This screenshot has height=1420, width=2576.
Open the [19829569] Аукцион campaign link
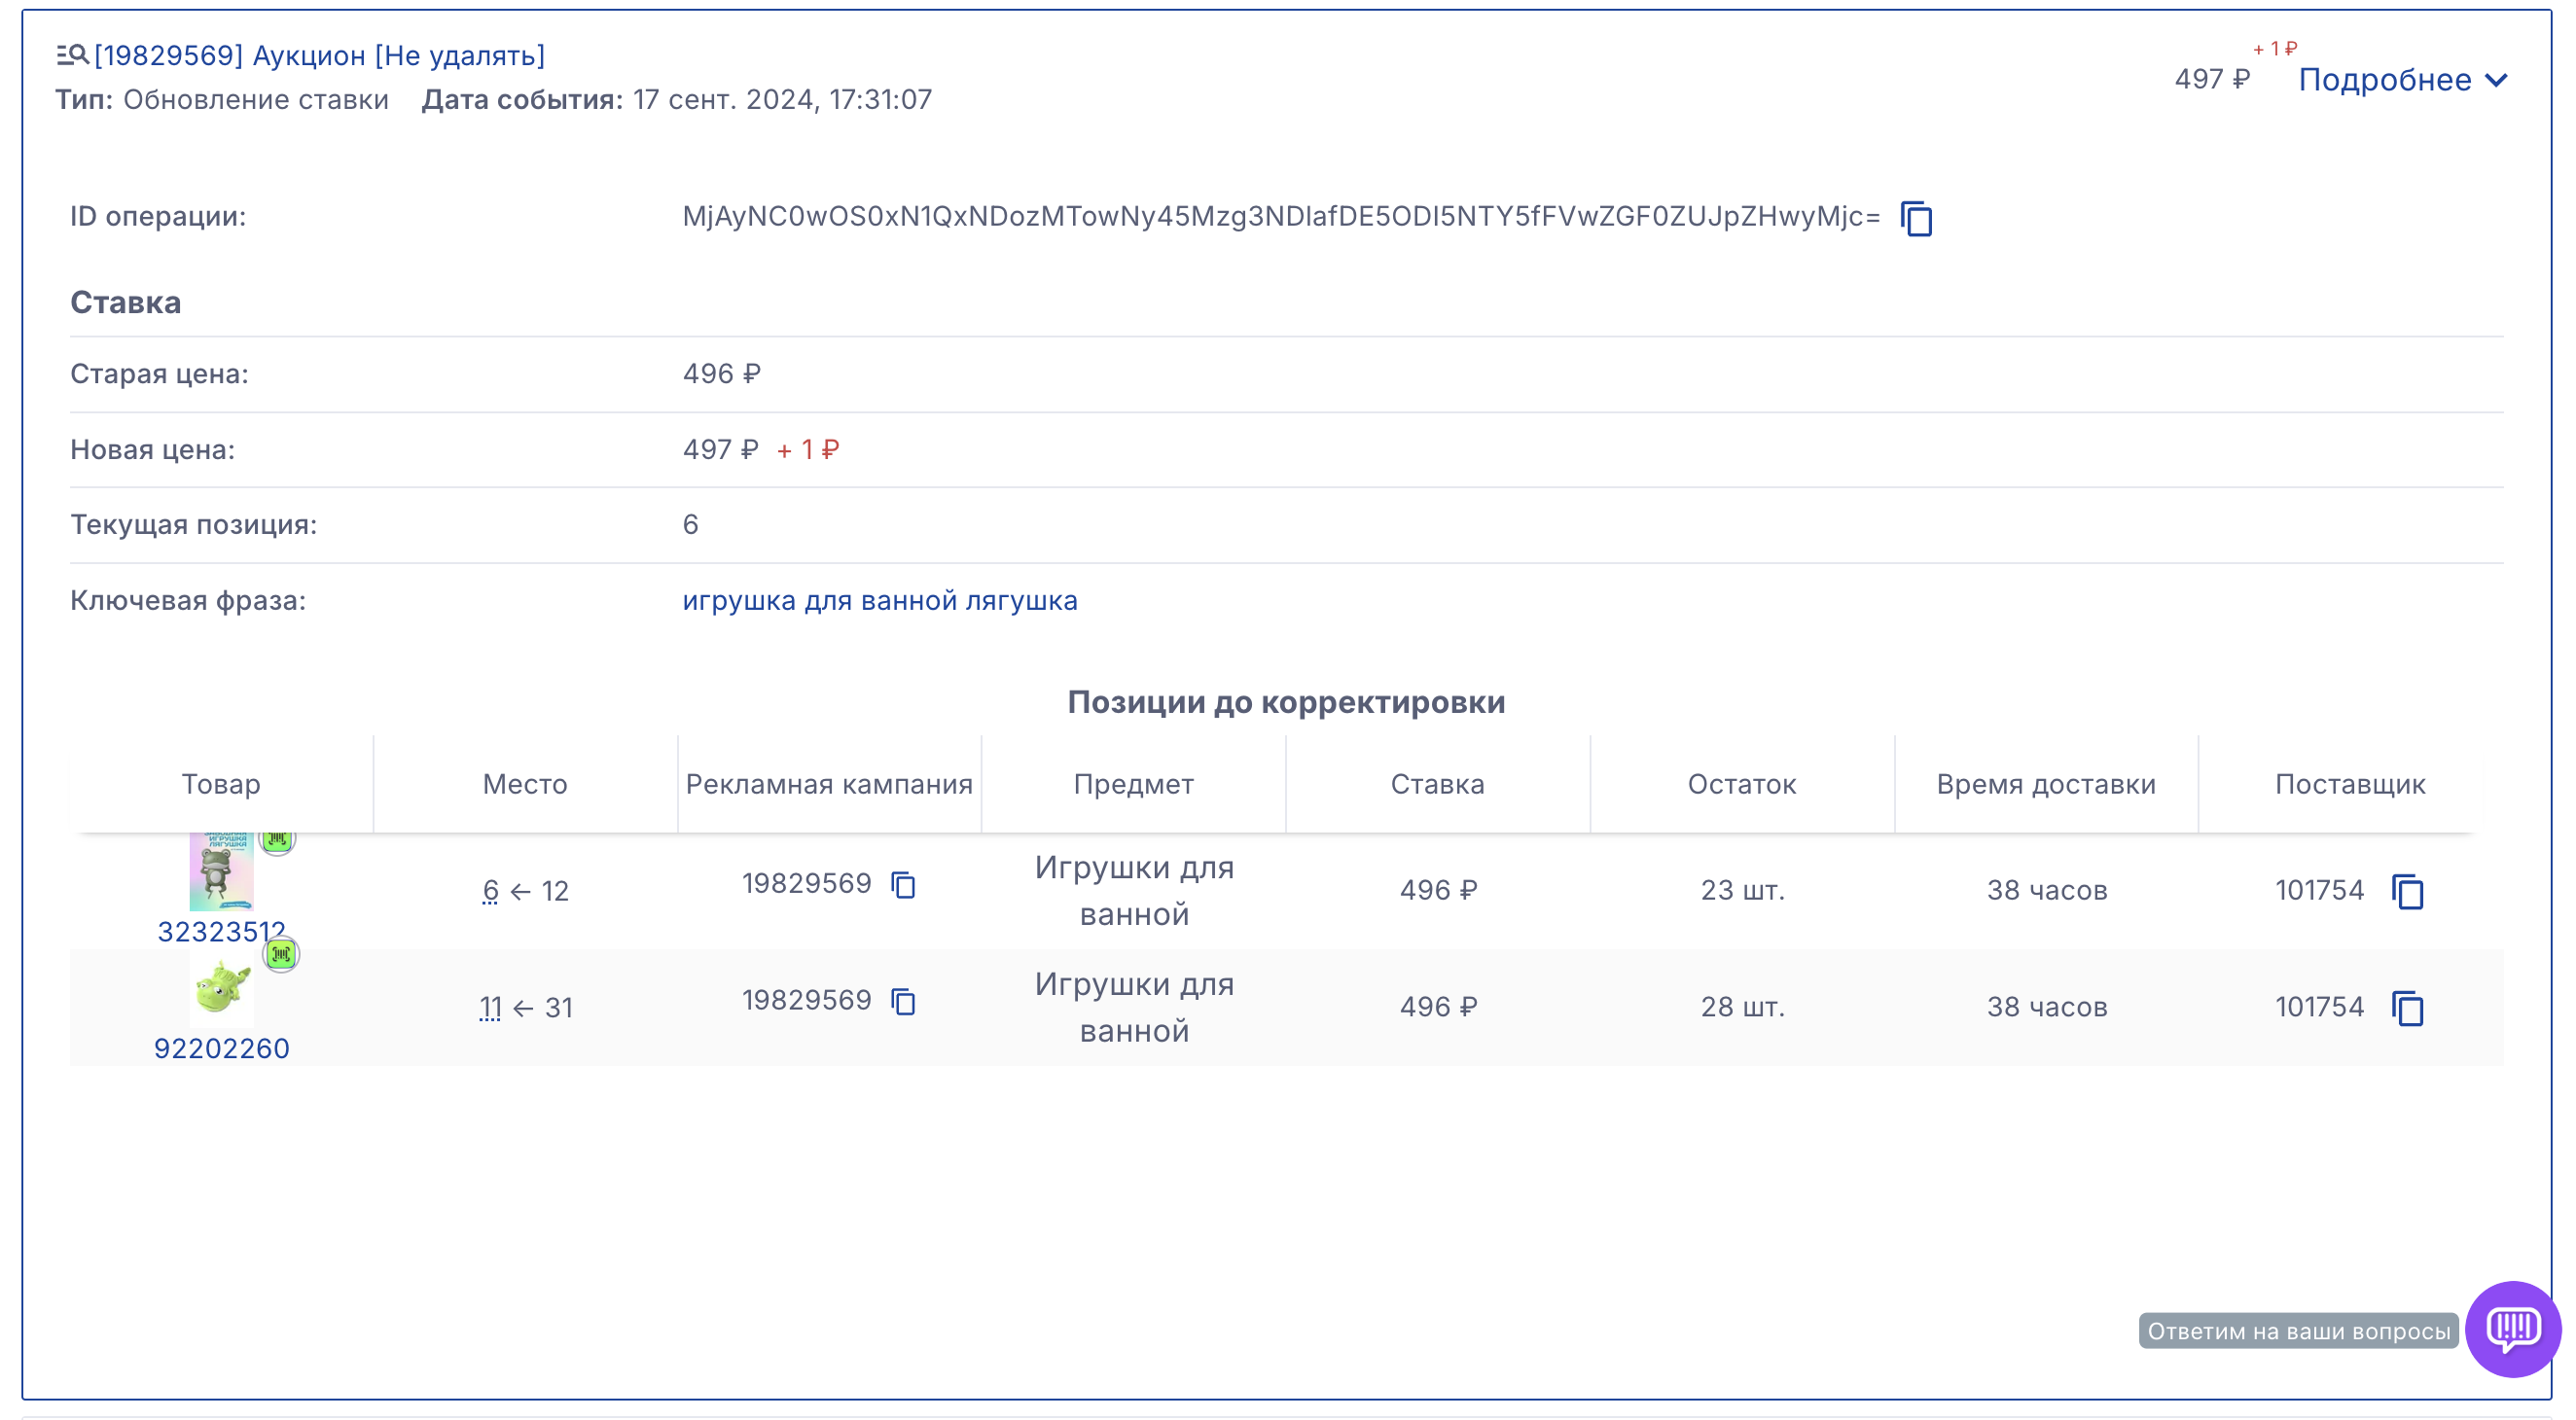320,55
